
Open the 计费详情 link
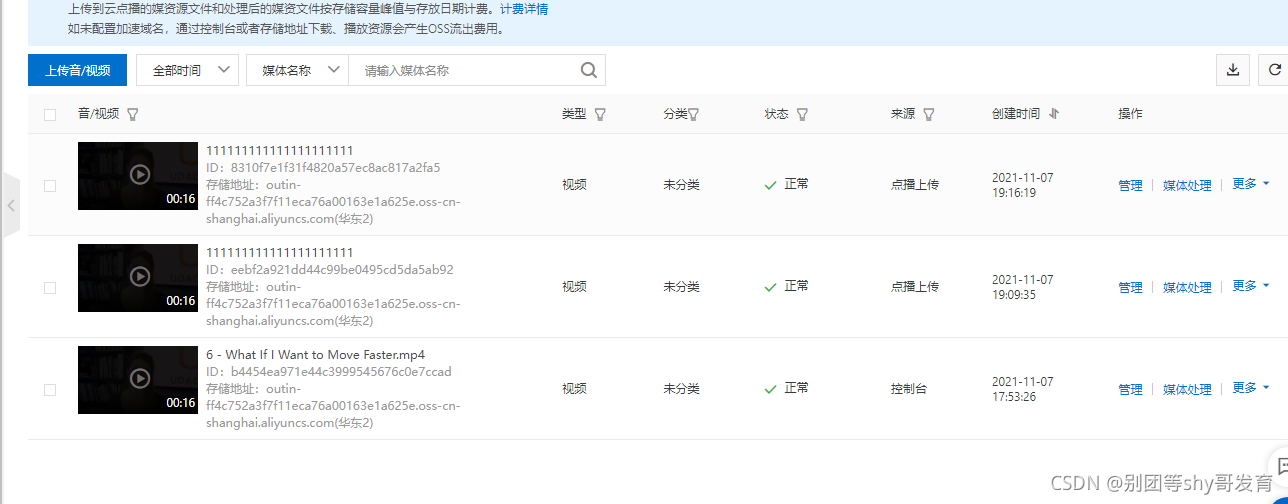tap(524, 9)
